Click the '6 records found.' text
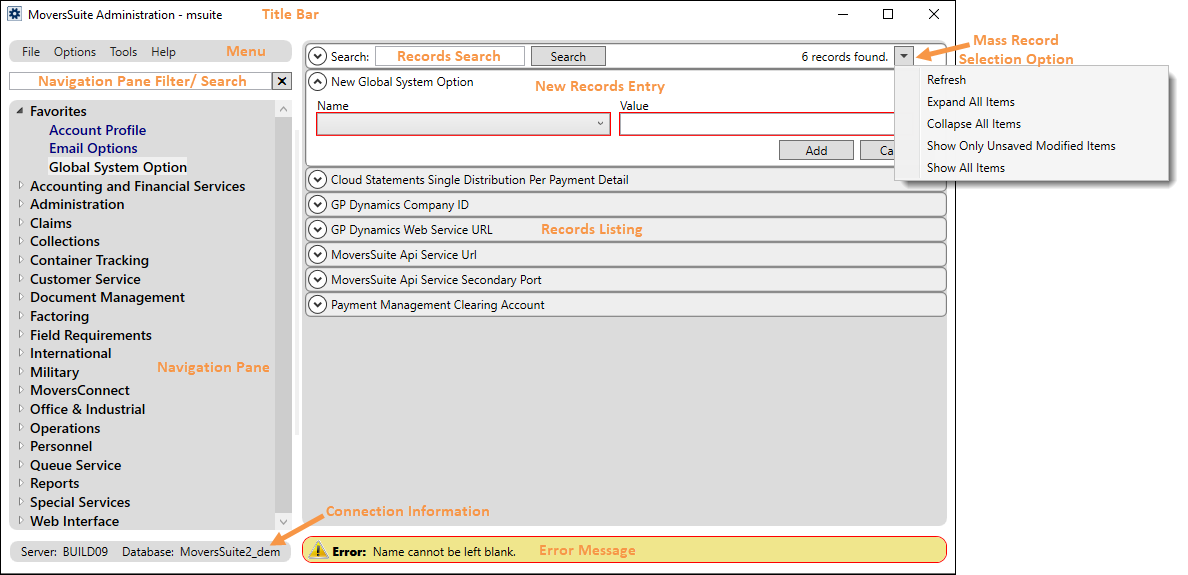 (844, 56)
